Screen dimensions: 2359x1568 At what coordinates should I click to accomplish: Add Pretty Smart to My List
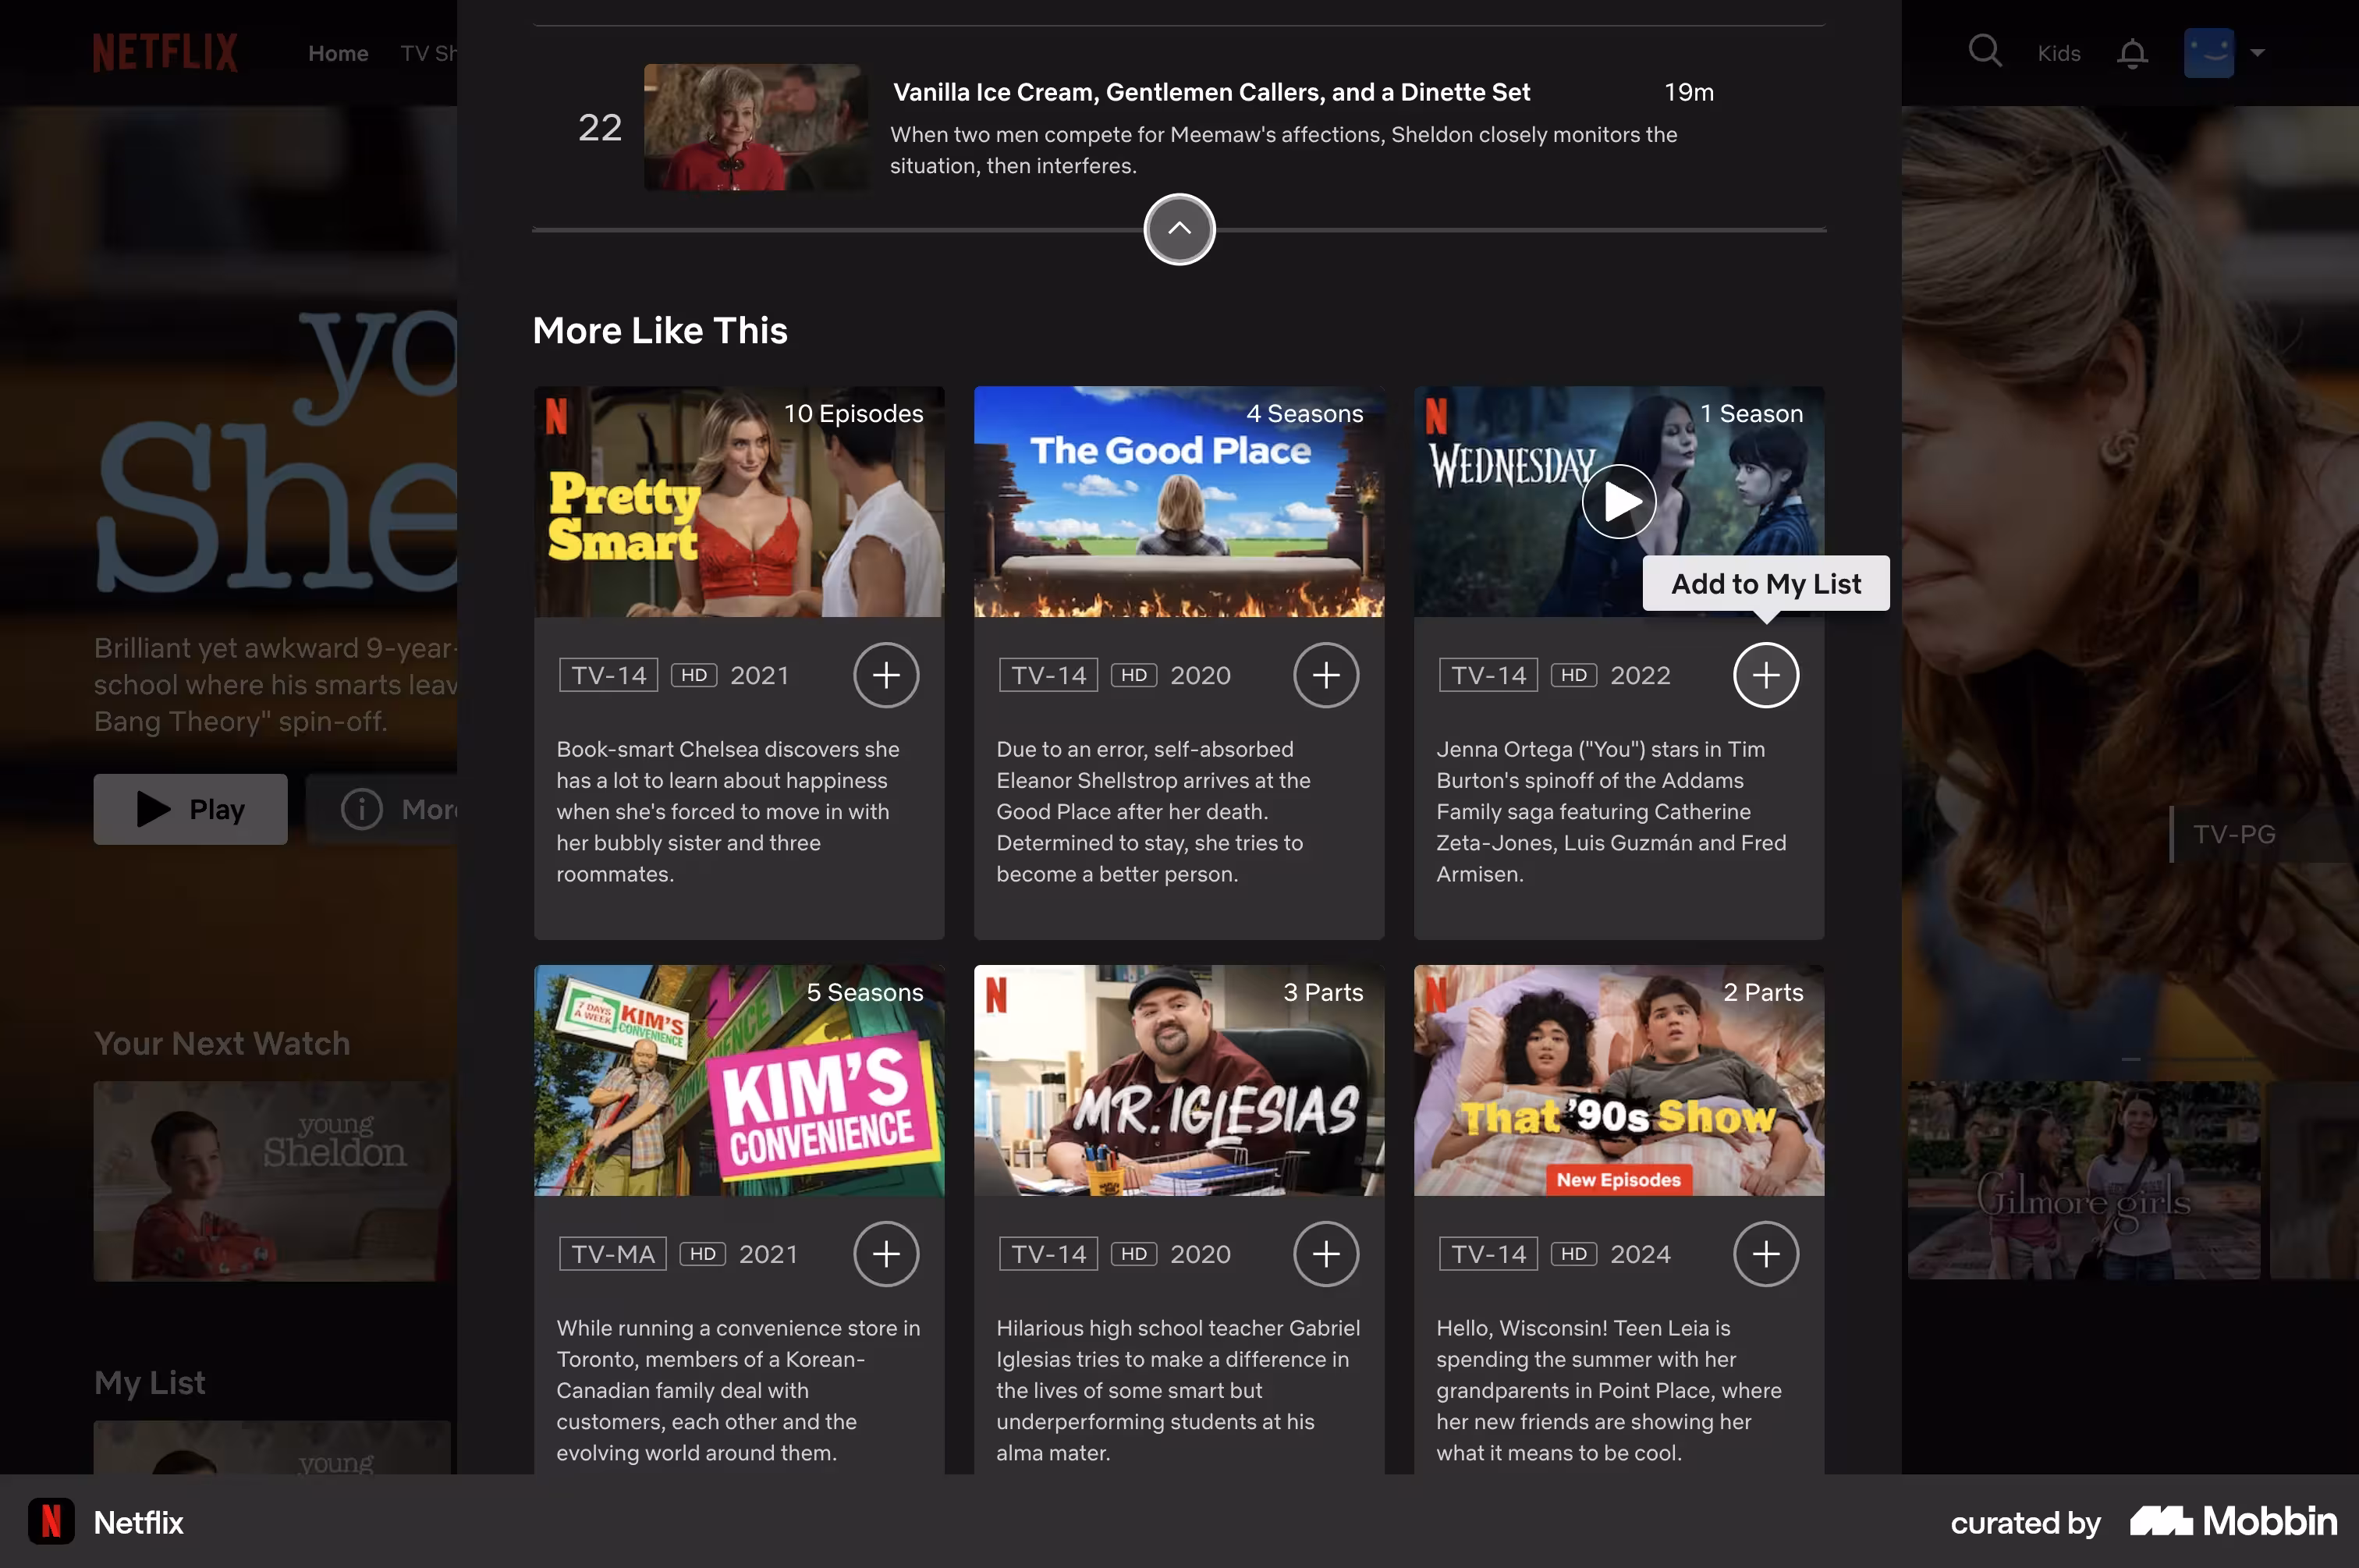(x=886, y=675)
